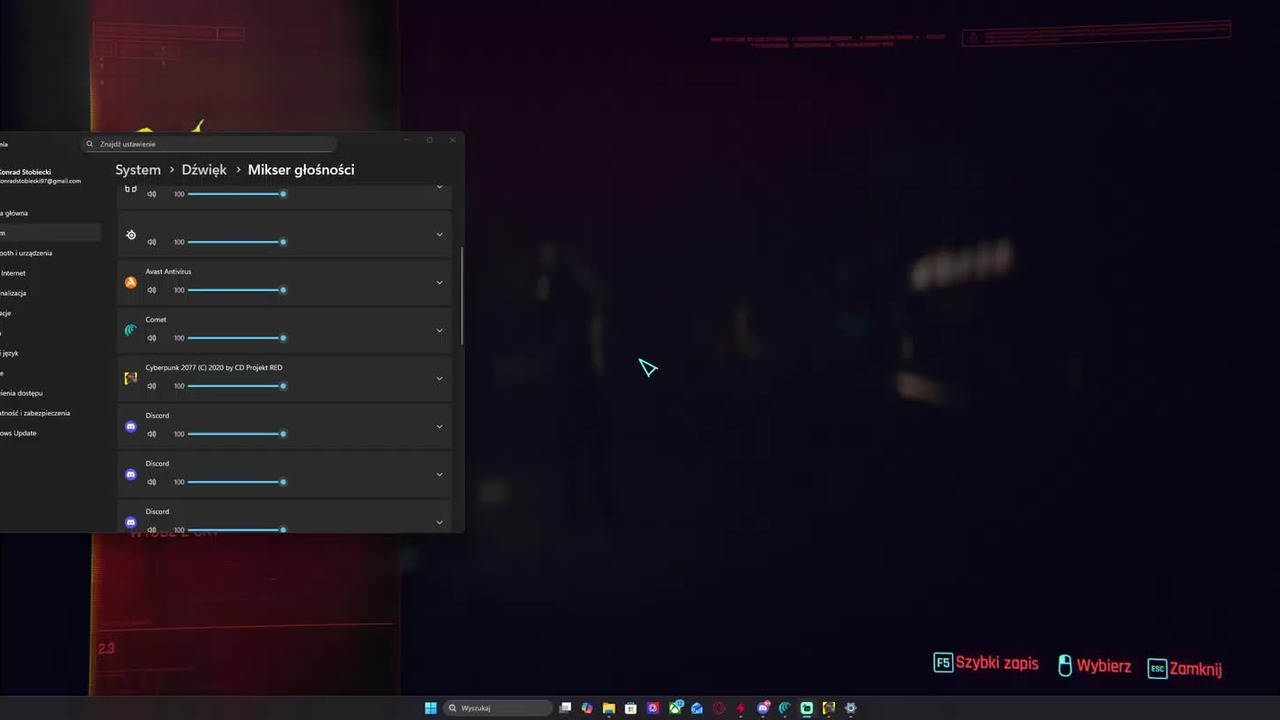Go back to Dźwięk in the breadcrumb
This screenshot has height=720, width=1280.
point(204,170)
